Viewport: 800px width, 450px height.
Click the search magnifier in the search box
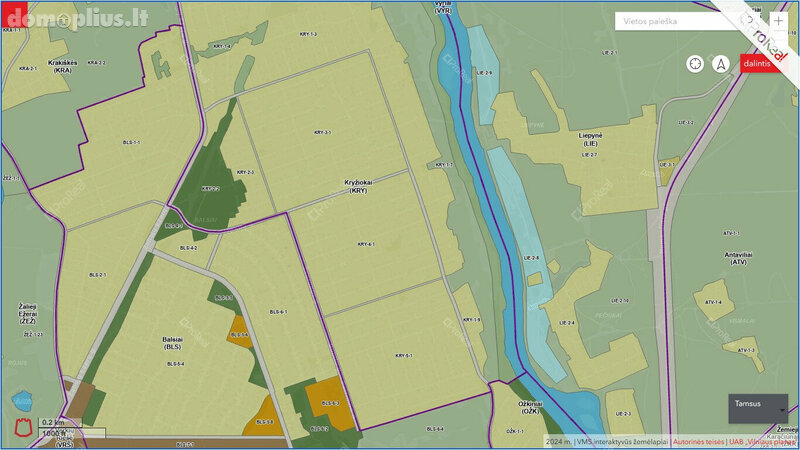tap(748, 20)
